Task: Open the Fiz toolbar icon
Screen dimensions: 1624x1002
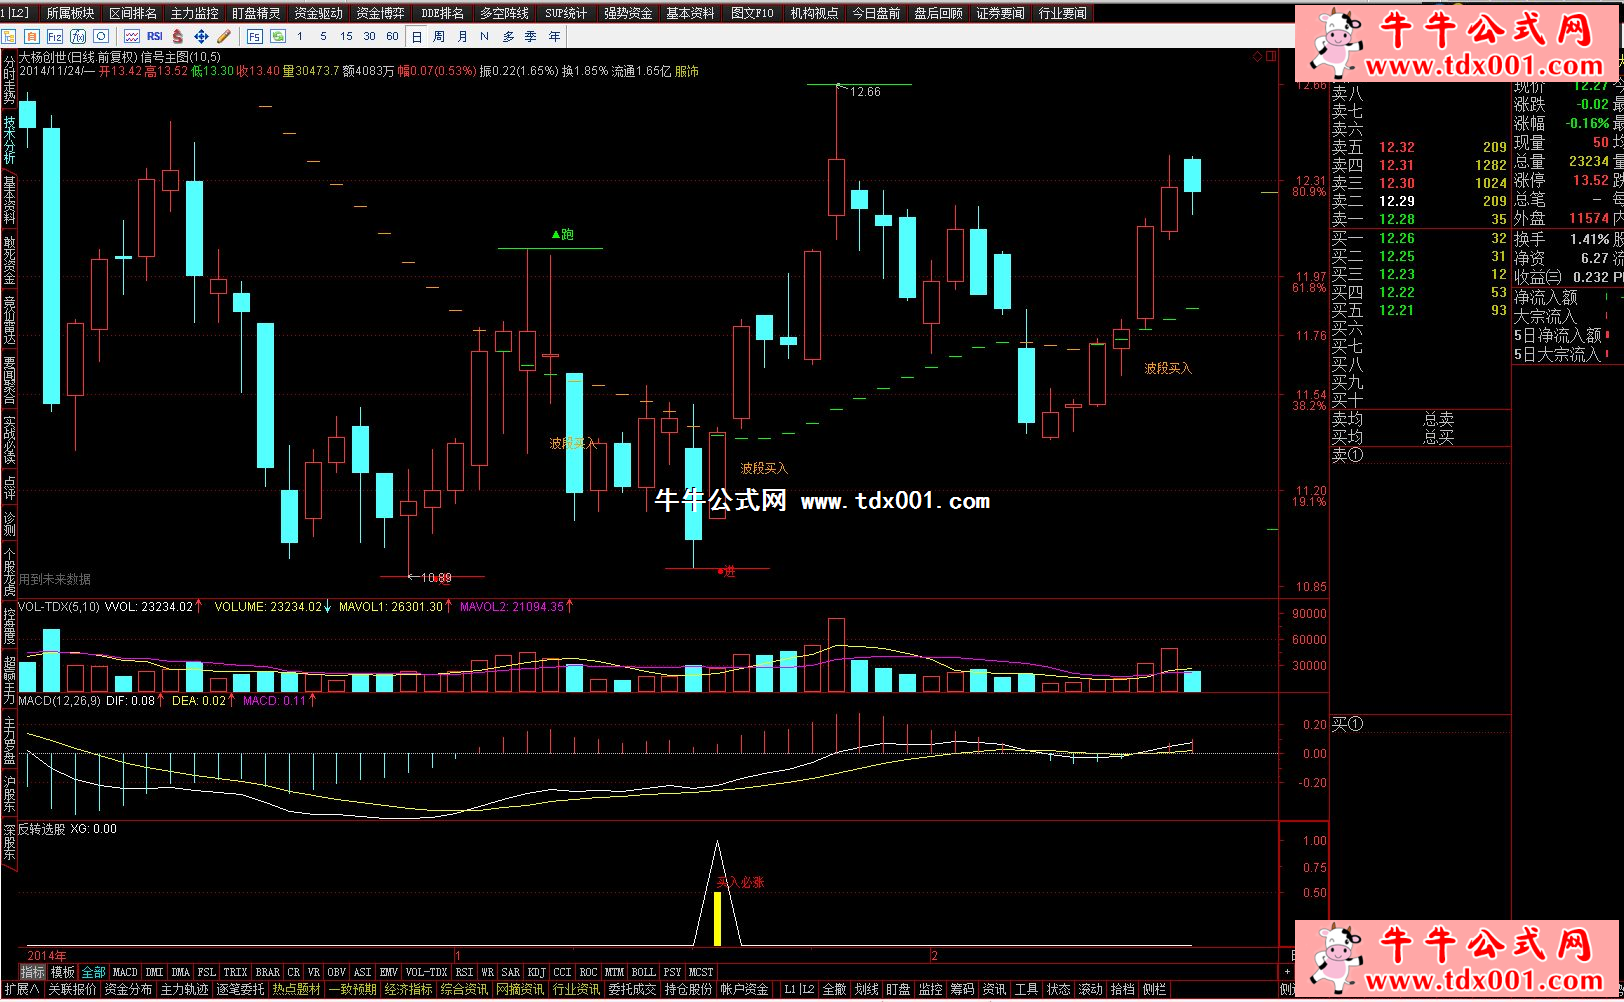Action: point(55,36)
